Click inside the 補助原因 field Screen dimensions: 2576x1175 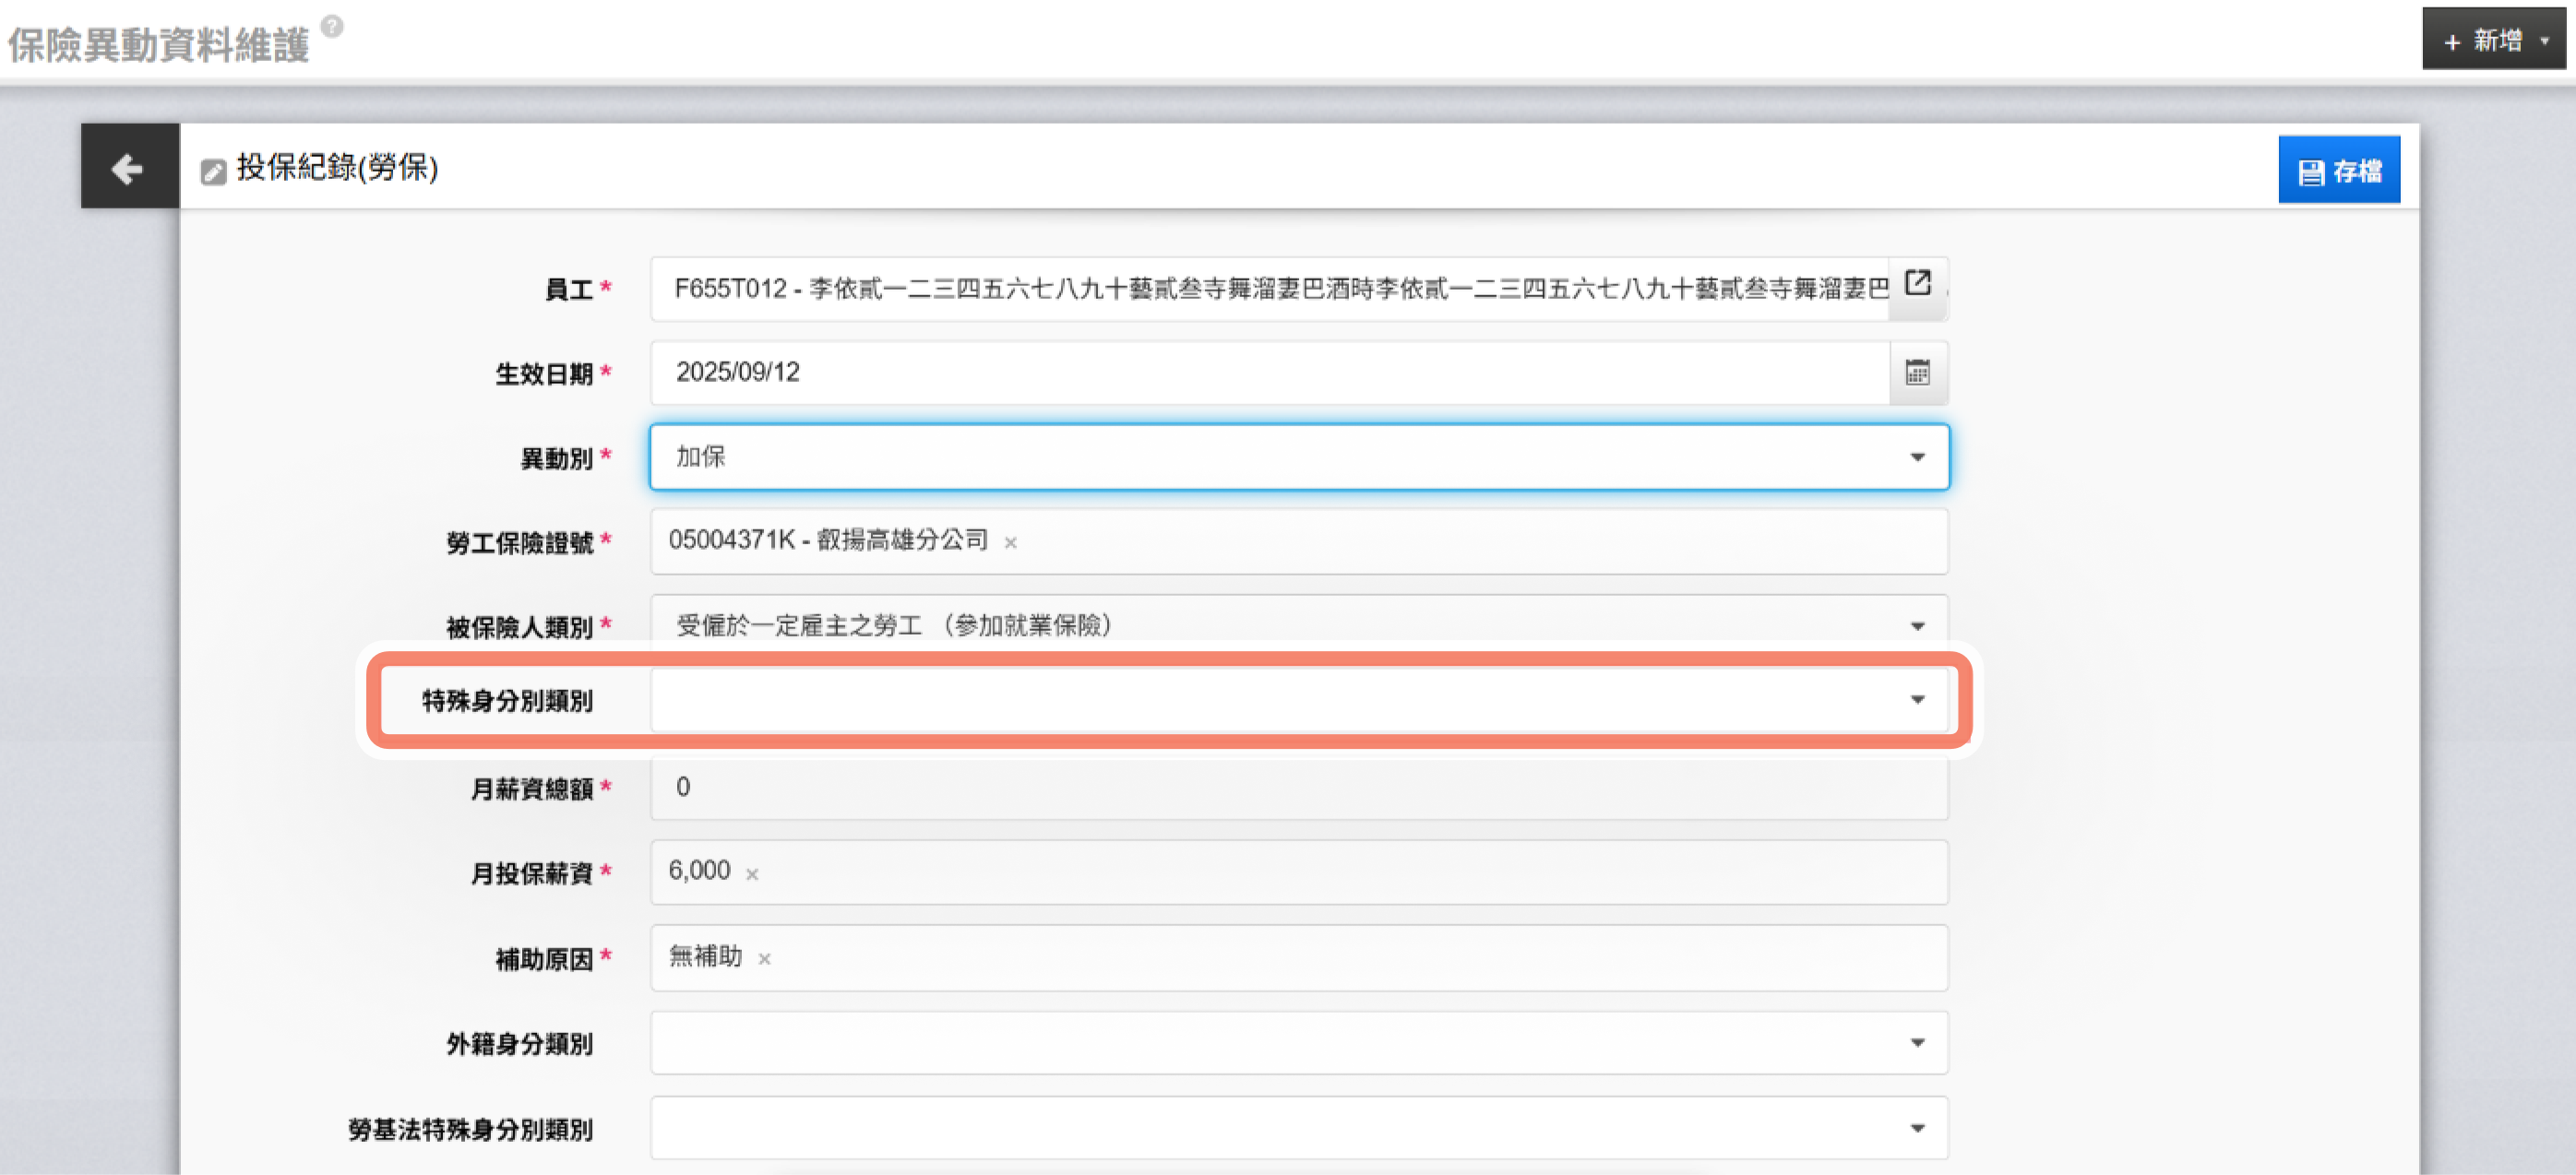1350,958
